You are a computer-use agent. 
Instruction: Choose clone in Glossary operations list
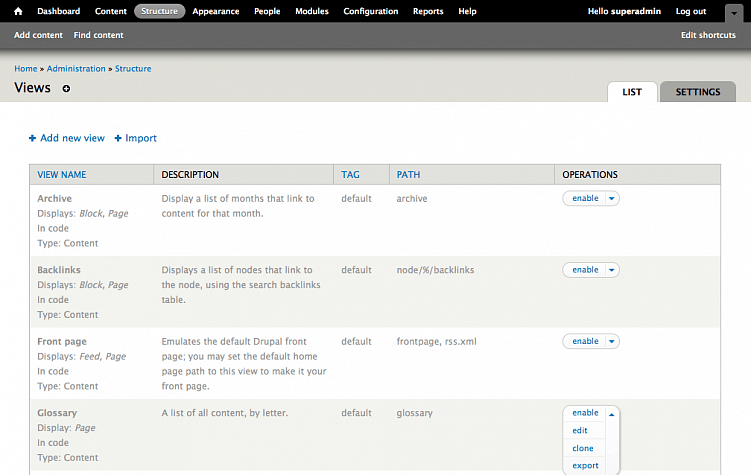coord(583,448)
